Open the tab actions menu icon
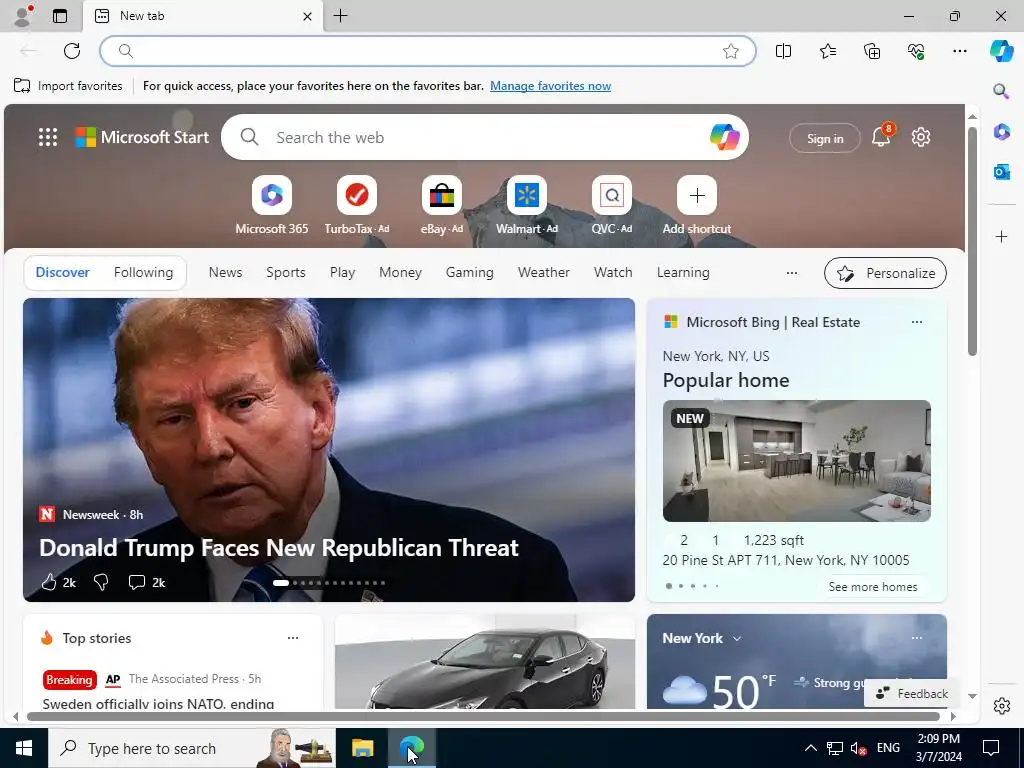This screenshot has height=768, width=1024. coord(60,16)
